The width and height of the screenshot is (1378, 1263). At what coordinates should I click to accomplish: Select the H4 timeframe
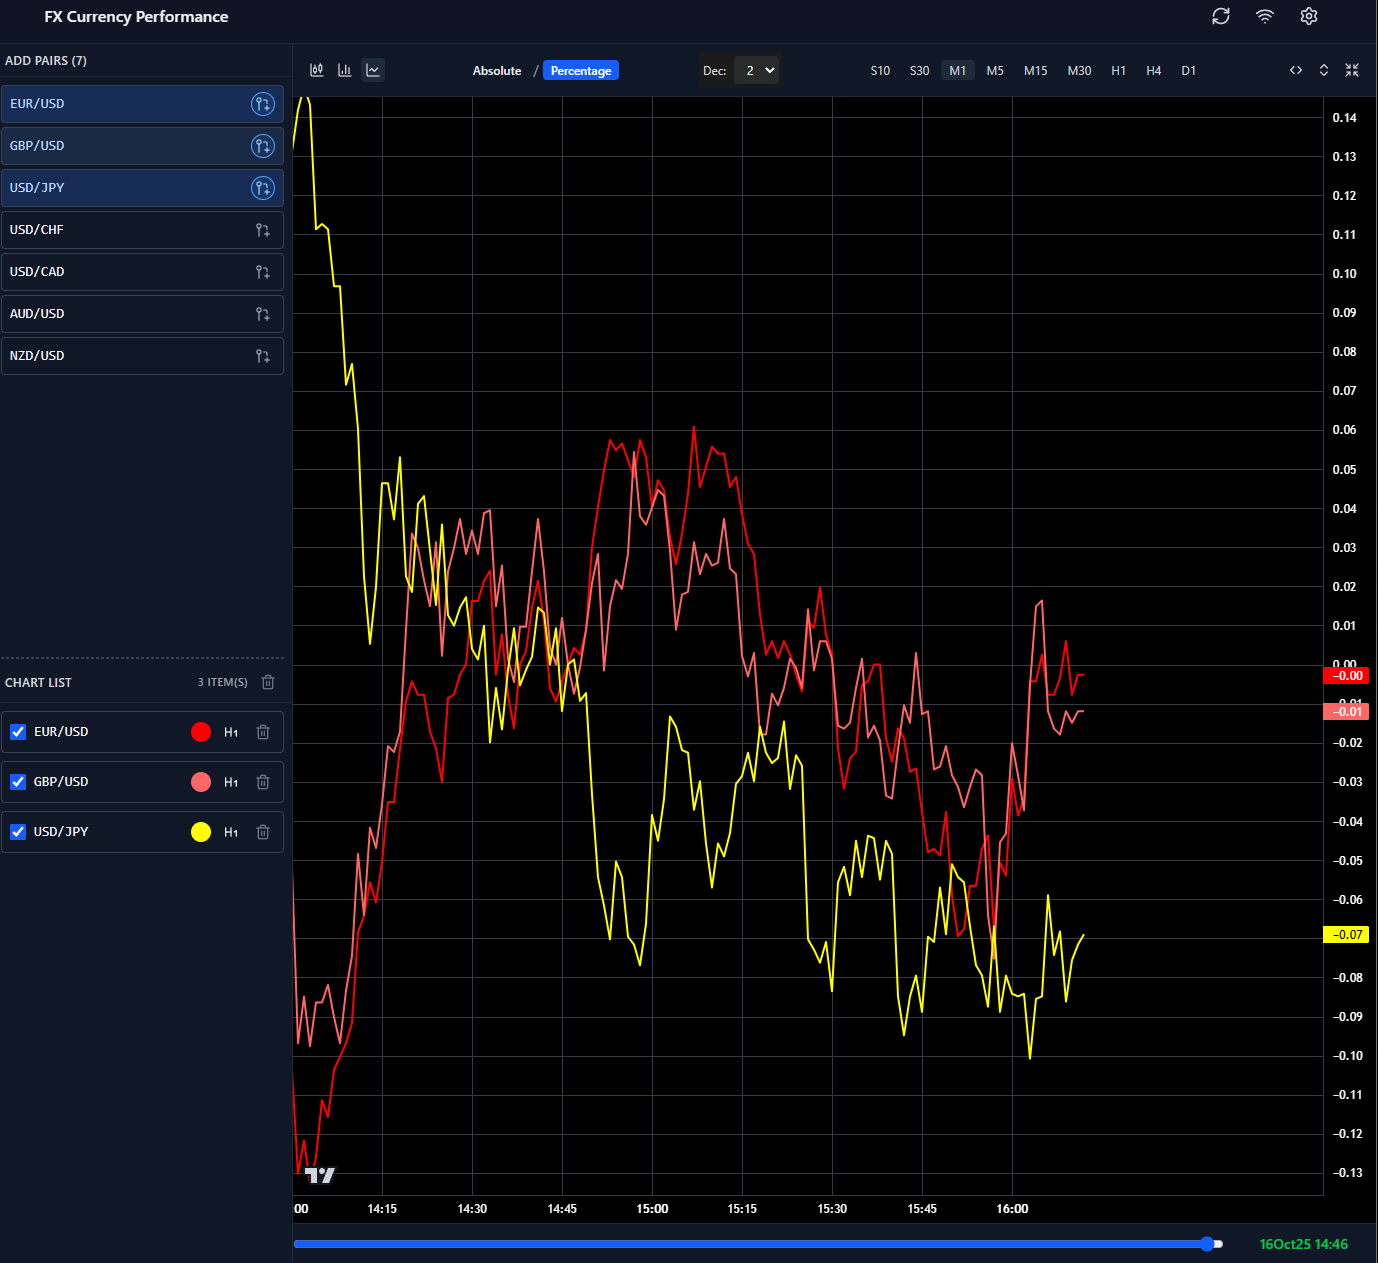coord(1154,71)
